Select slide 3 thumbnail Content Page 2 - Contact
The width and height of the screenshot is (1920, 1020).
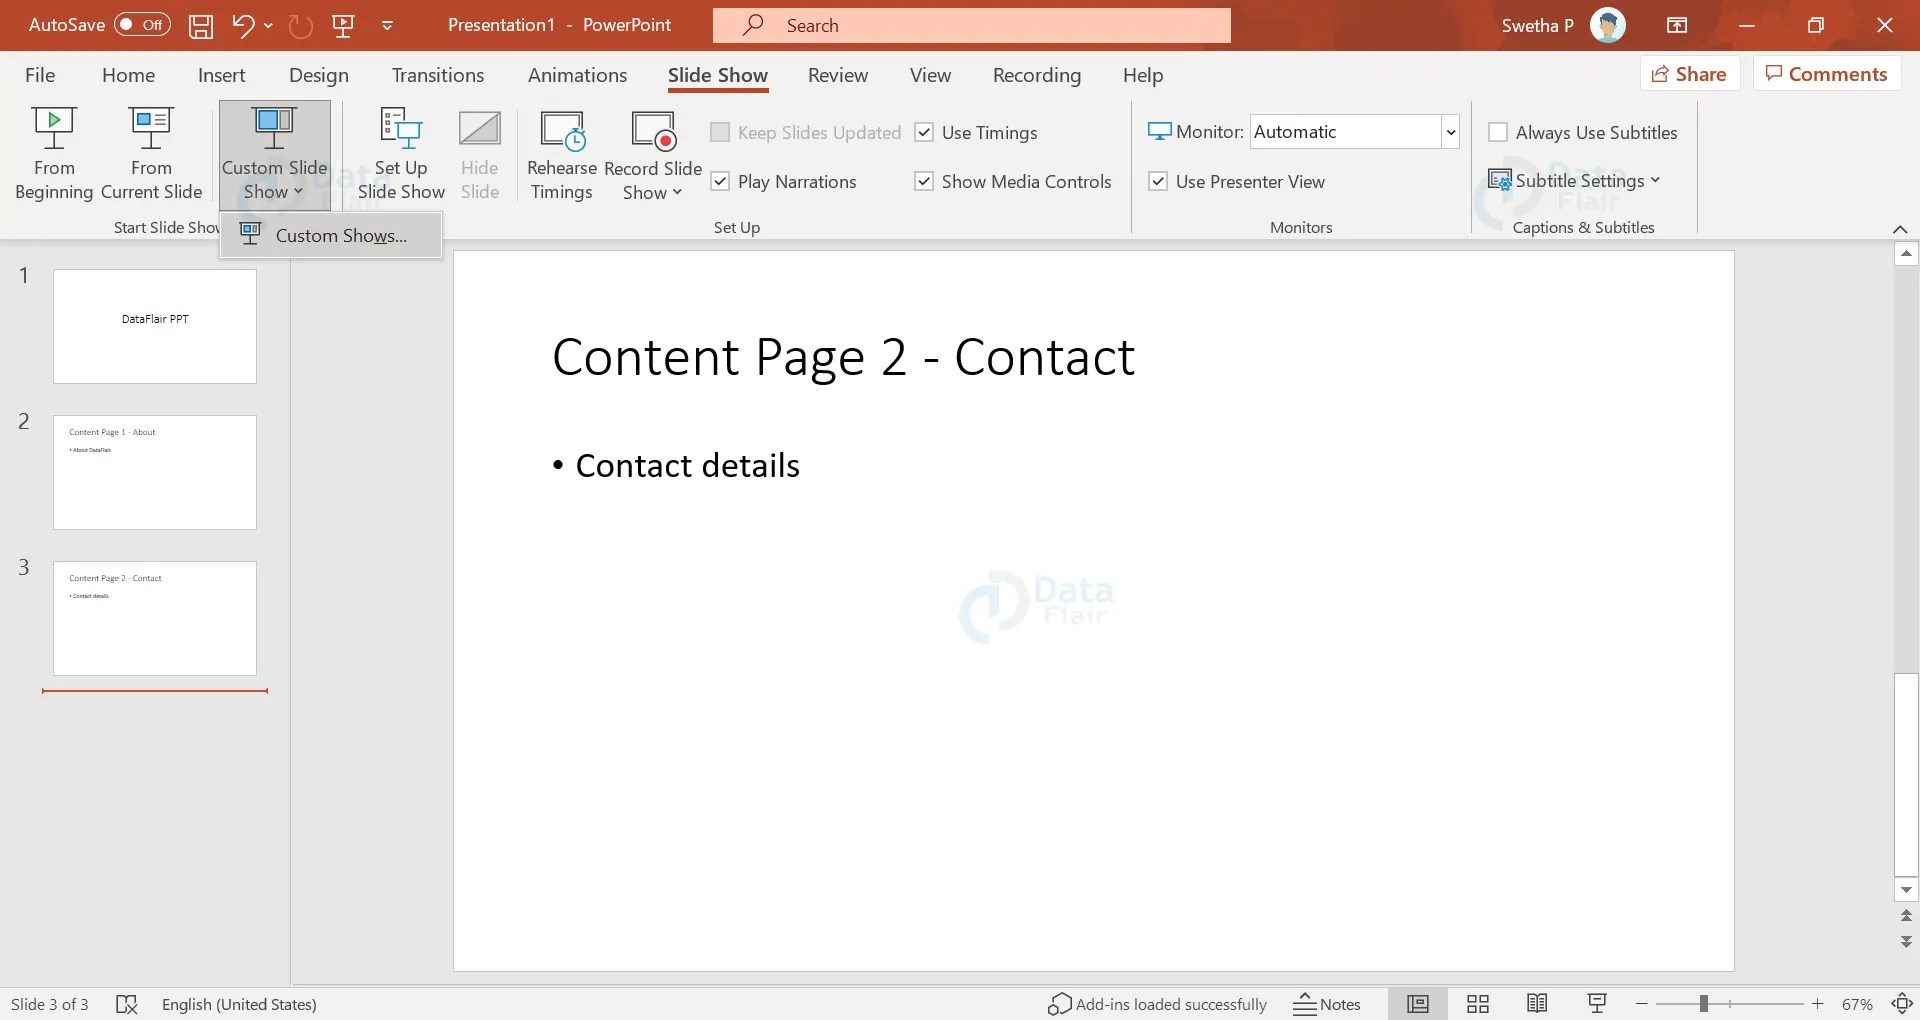coord(155,618)
